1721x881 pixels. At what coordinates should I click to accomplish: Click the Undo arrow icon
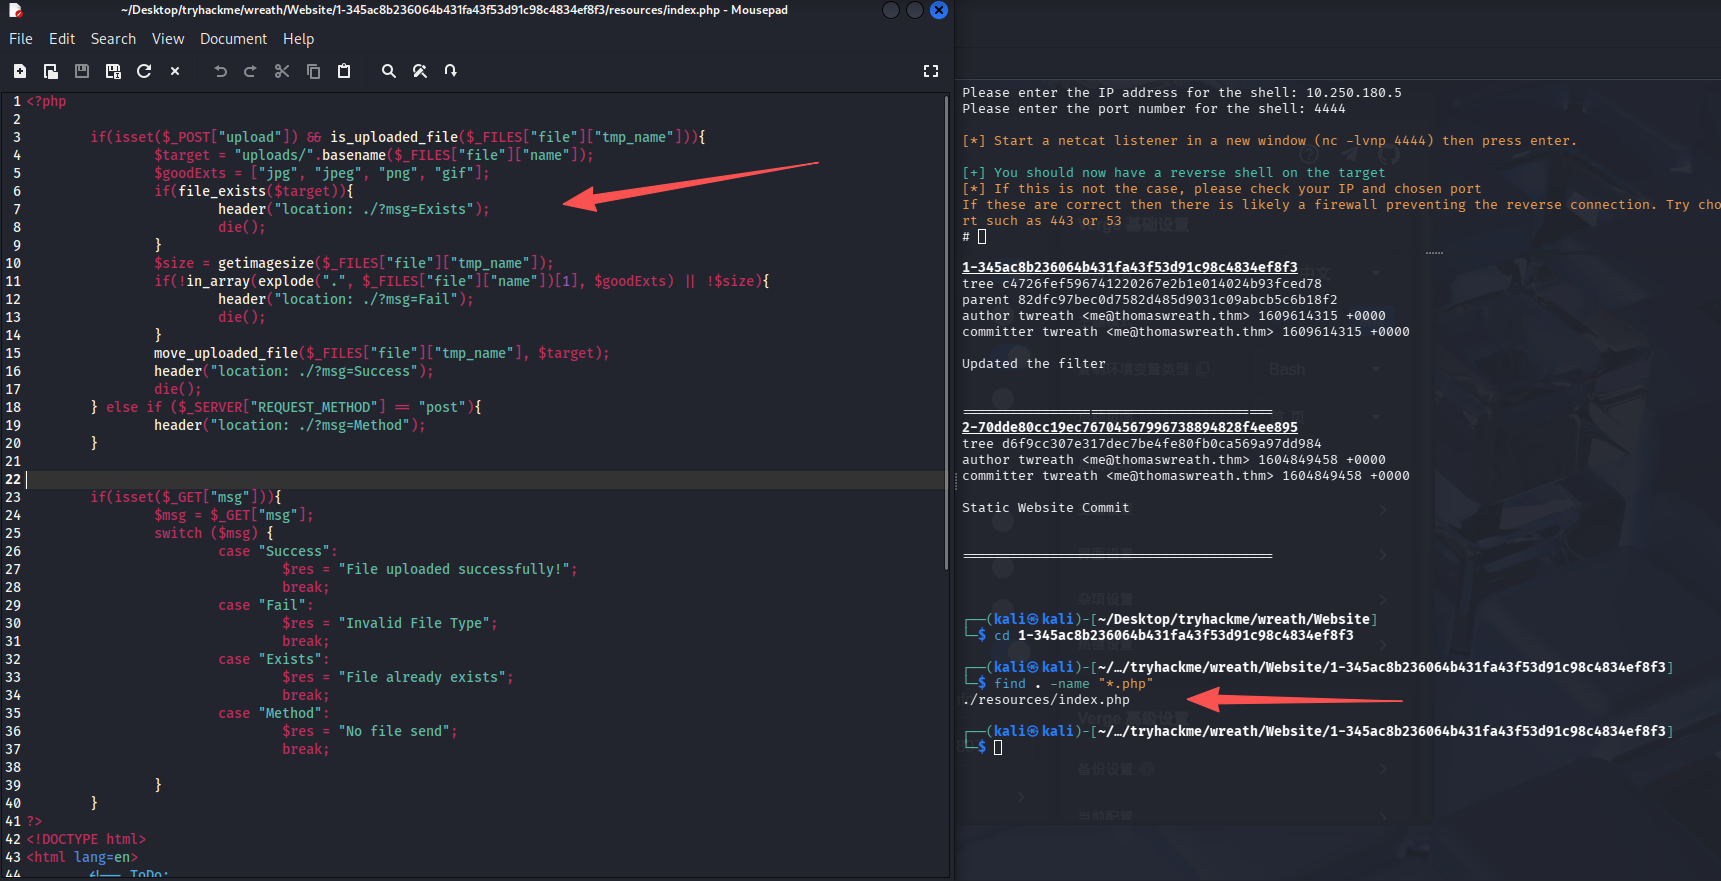[x=221, y=71]
